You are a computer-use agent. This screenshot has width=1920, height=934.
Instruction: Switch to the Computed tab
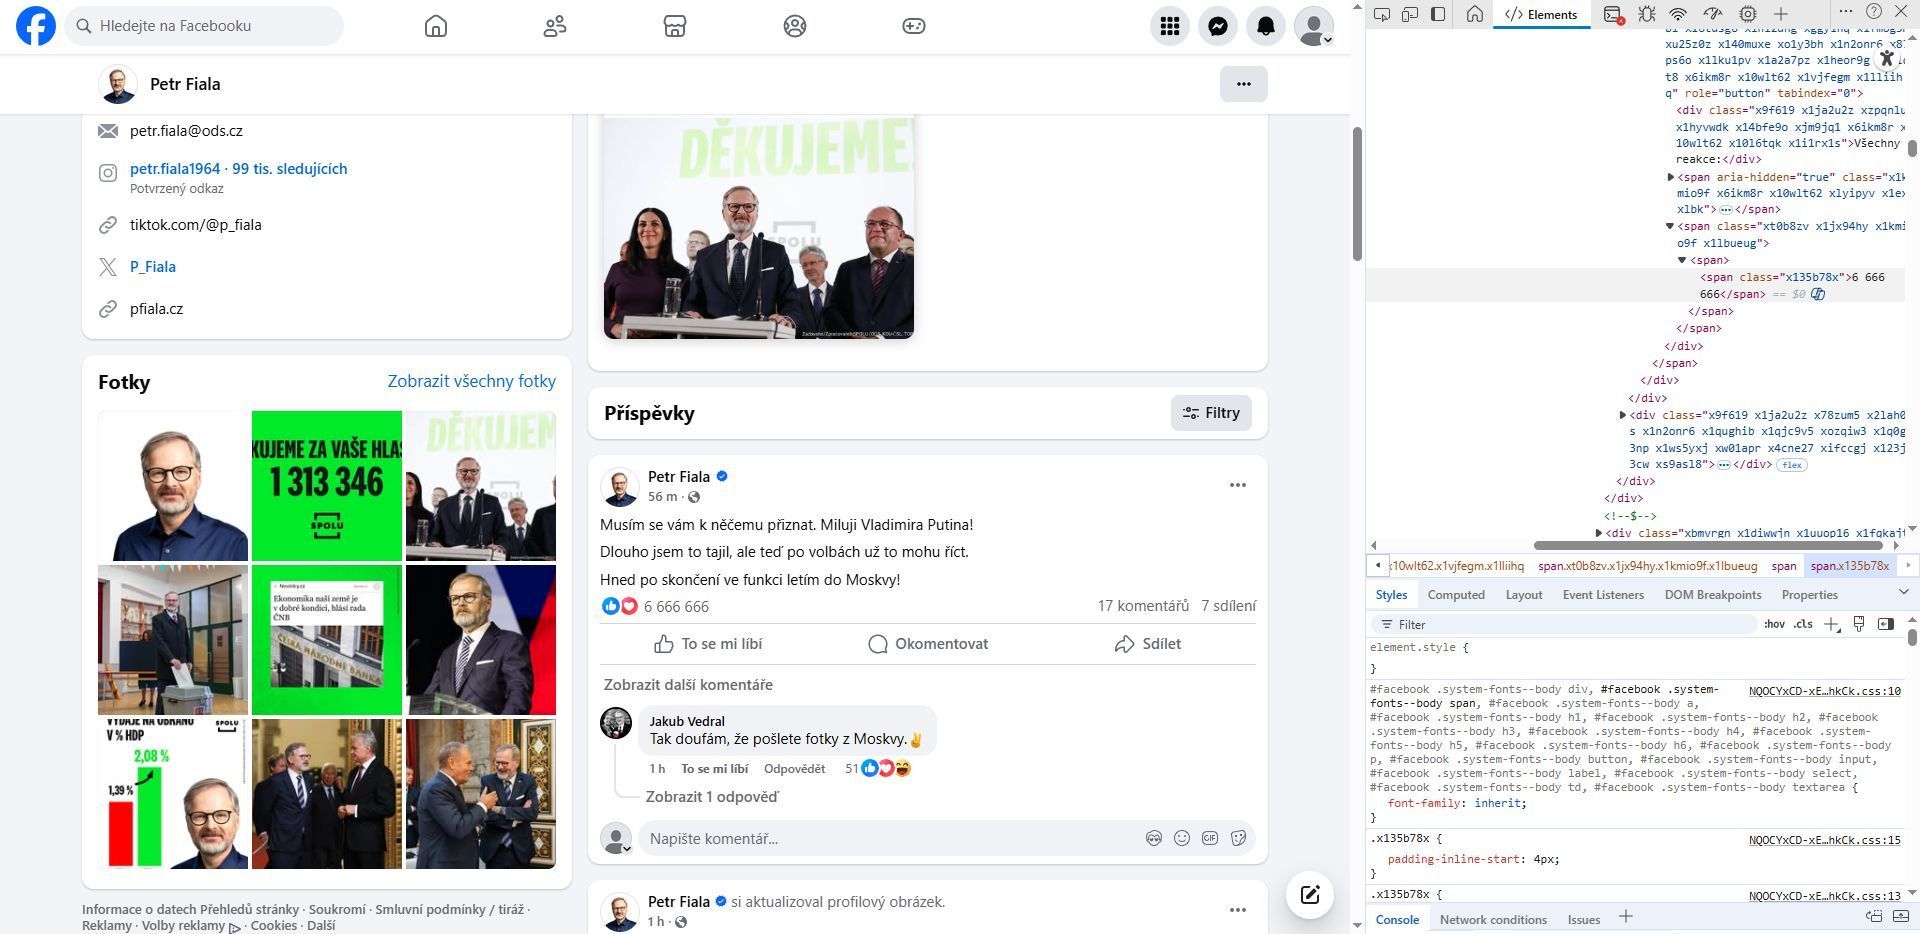pyautogui.click(x=1455, y=595)
